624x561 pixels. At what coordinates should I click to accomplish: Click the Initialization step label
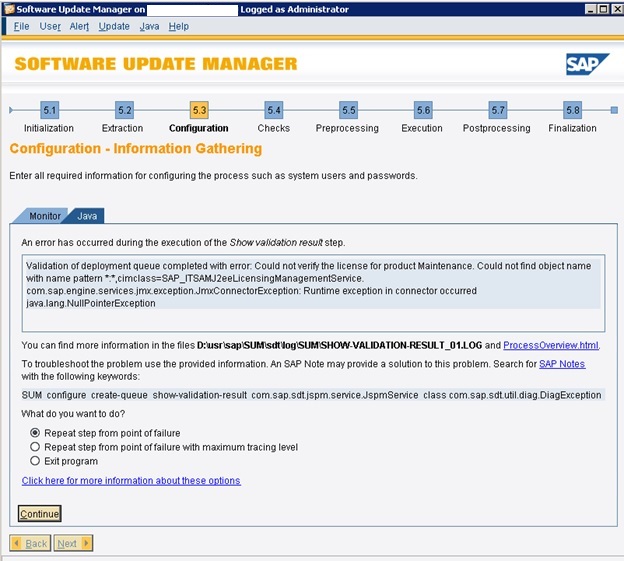[49, 128]
